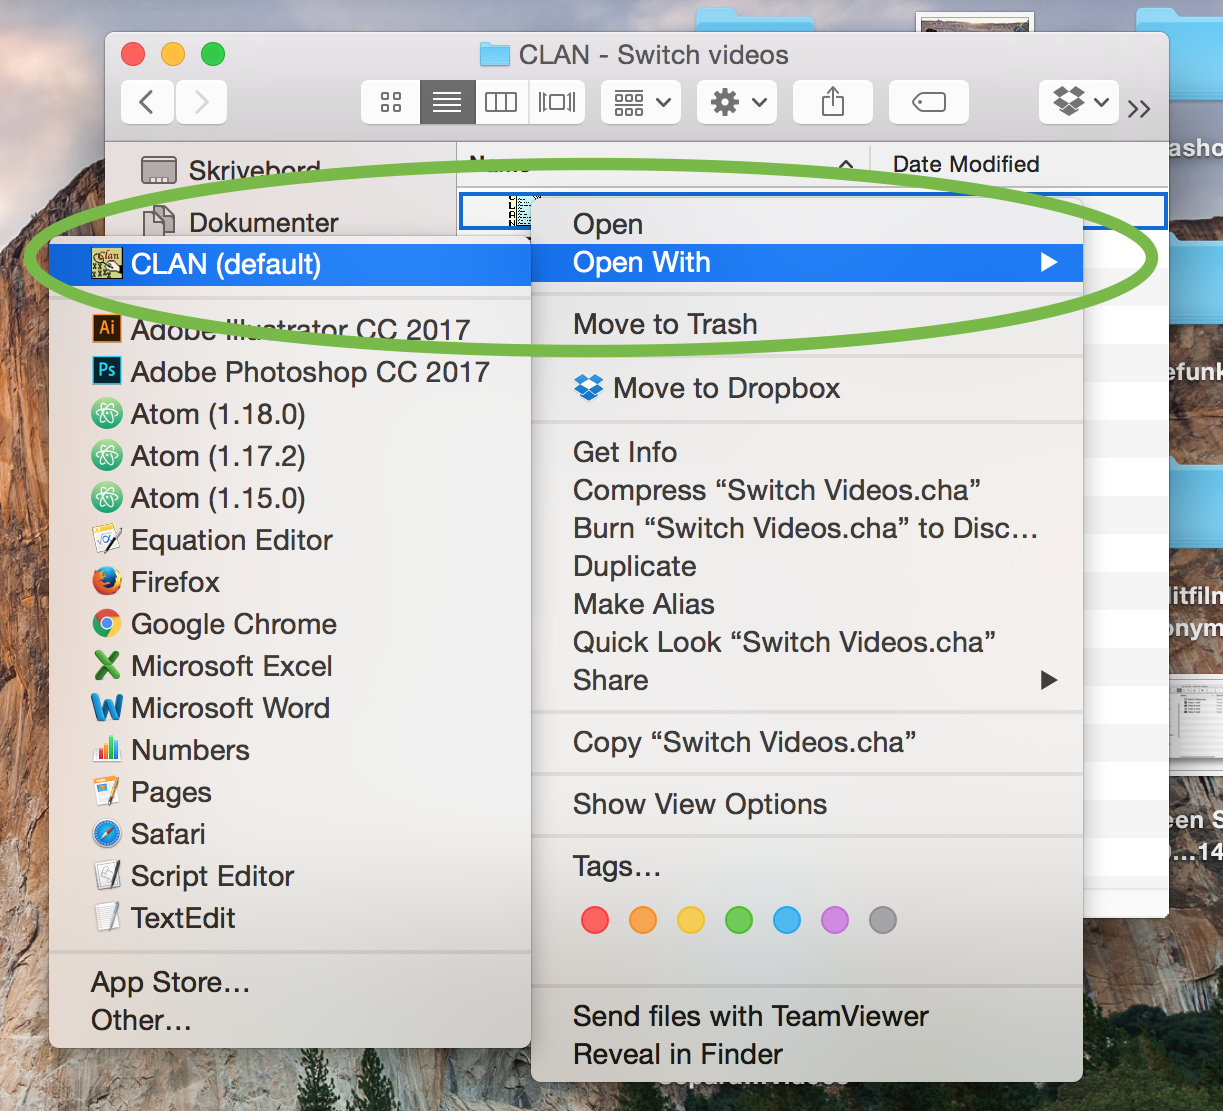Click the Adobe Photoshop CC 2017 icon

point(107,371)
